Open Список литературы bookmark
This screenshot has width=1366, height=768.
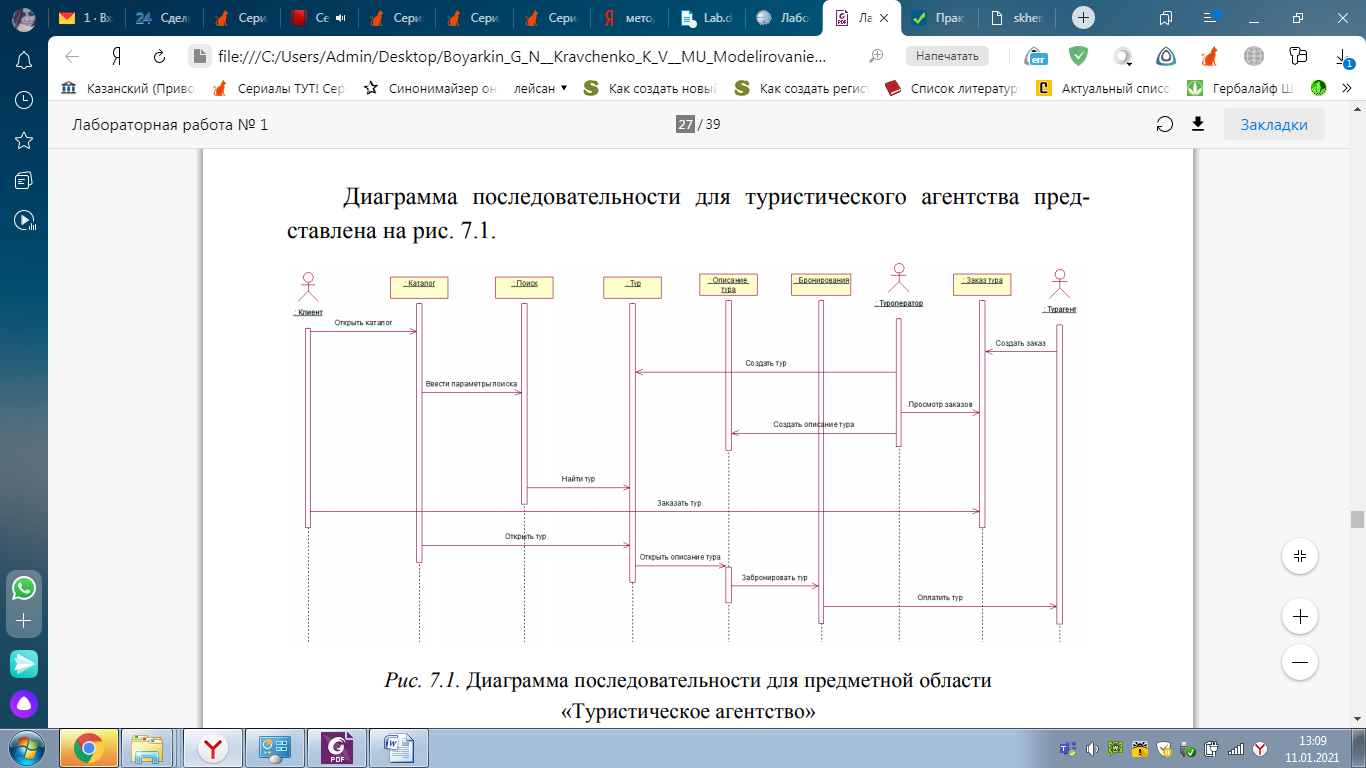pos(950,88)
